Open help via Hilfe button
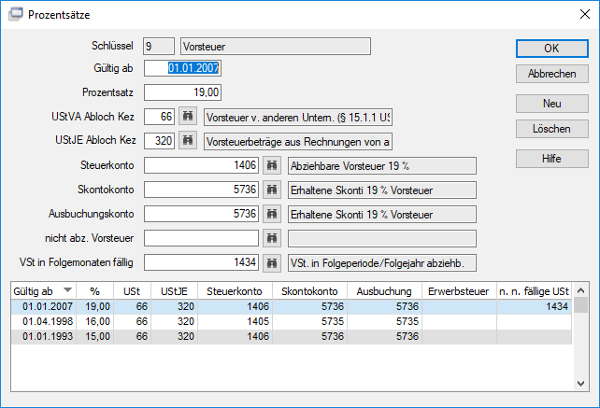The width and height of the screenshot is (600, 408). coord(552,158)
